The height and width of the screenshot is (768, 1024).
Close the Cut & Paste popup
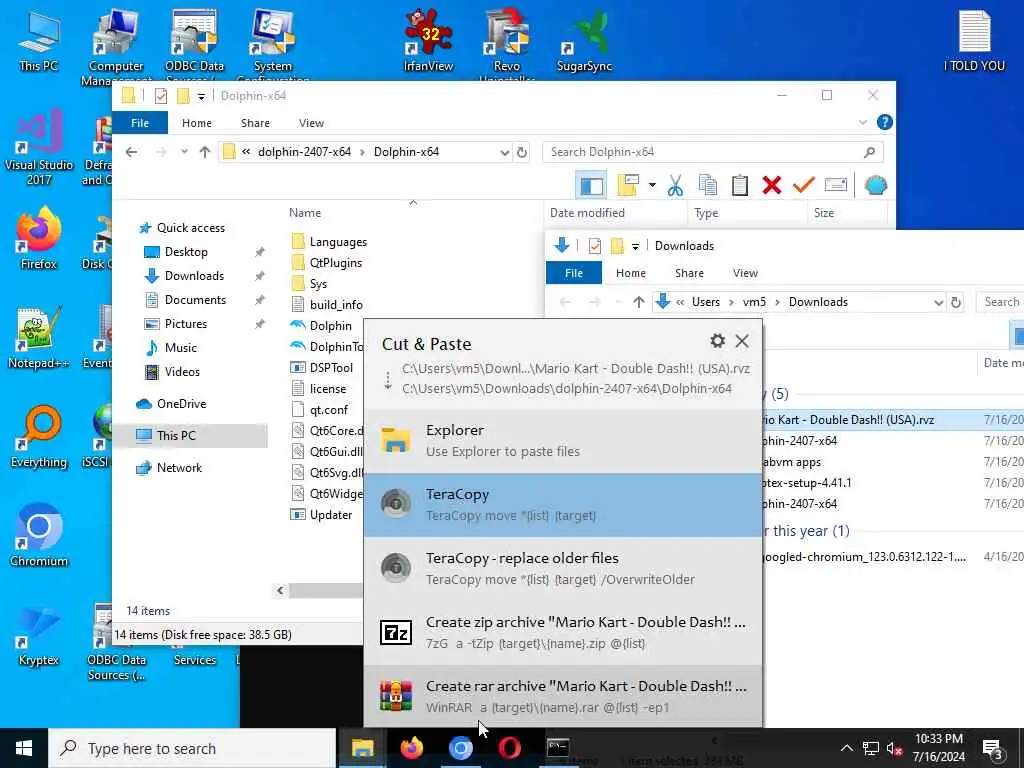742,341
